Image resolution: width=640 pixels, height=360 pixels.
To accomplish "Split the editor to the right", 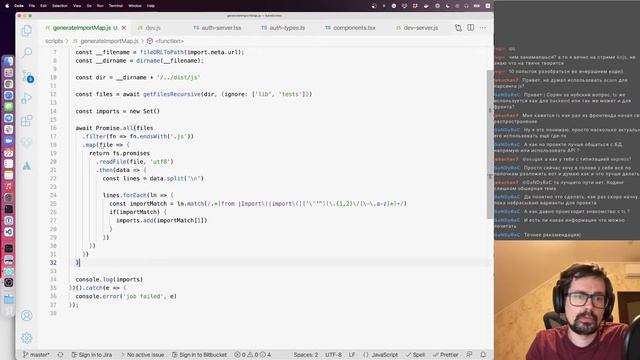I will [471, 28].
